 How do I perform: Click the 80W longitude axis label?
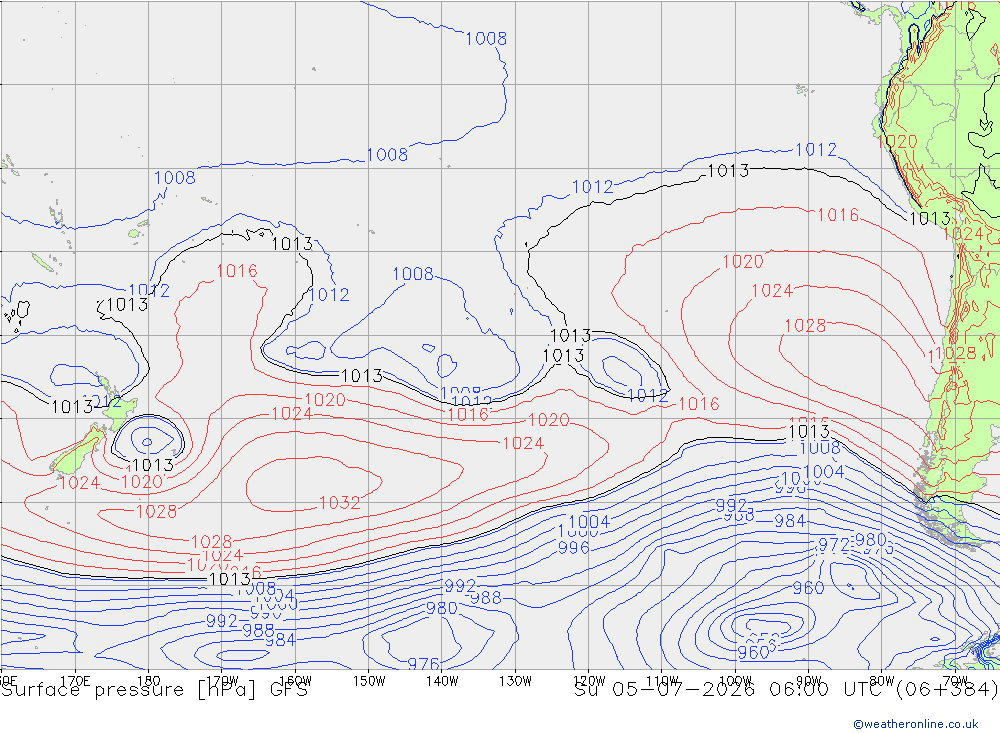[x=882, y=680]
